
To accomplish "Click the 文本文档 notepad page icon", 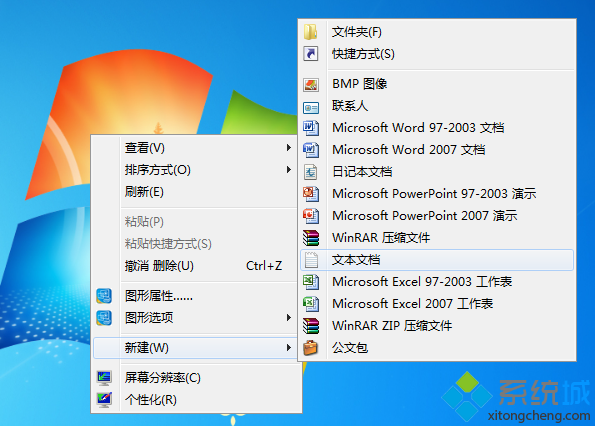I will click(312, 260).
